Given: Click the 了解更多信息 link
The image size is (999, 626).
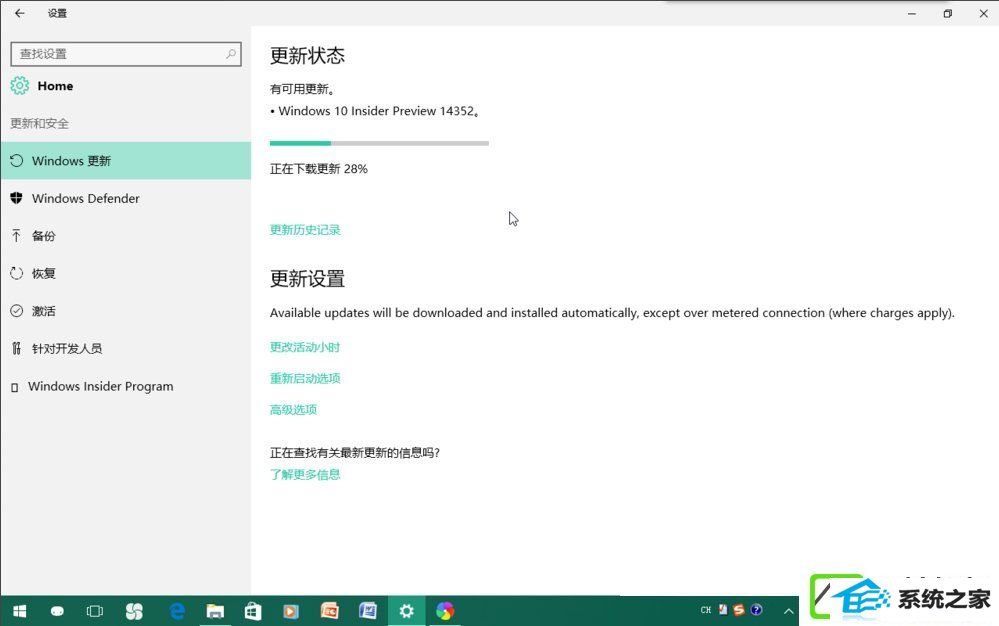Looking at the screenshot, I should coord(305,474).
